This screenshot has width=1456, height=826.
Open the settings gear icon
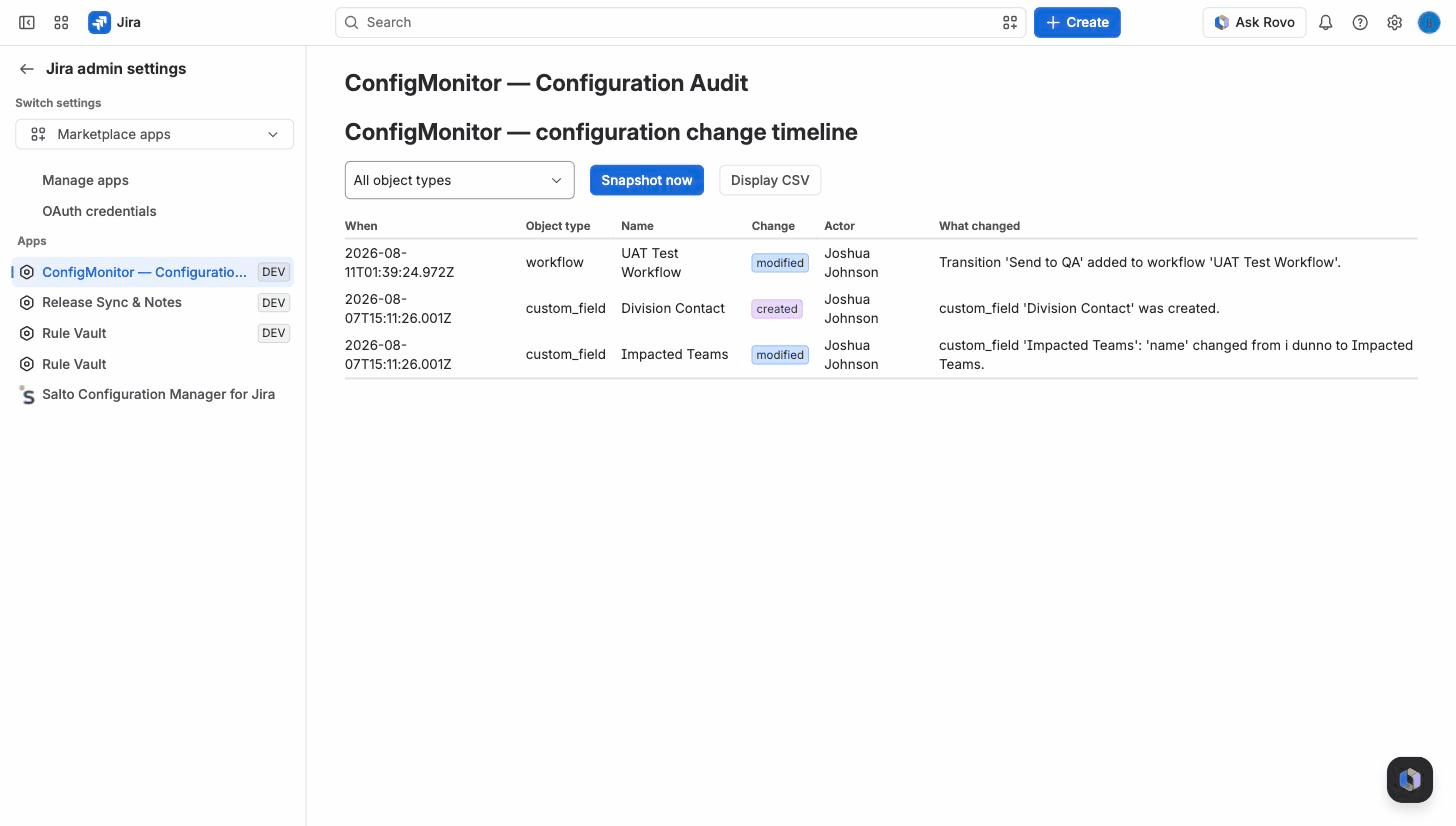point(1395,22)
